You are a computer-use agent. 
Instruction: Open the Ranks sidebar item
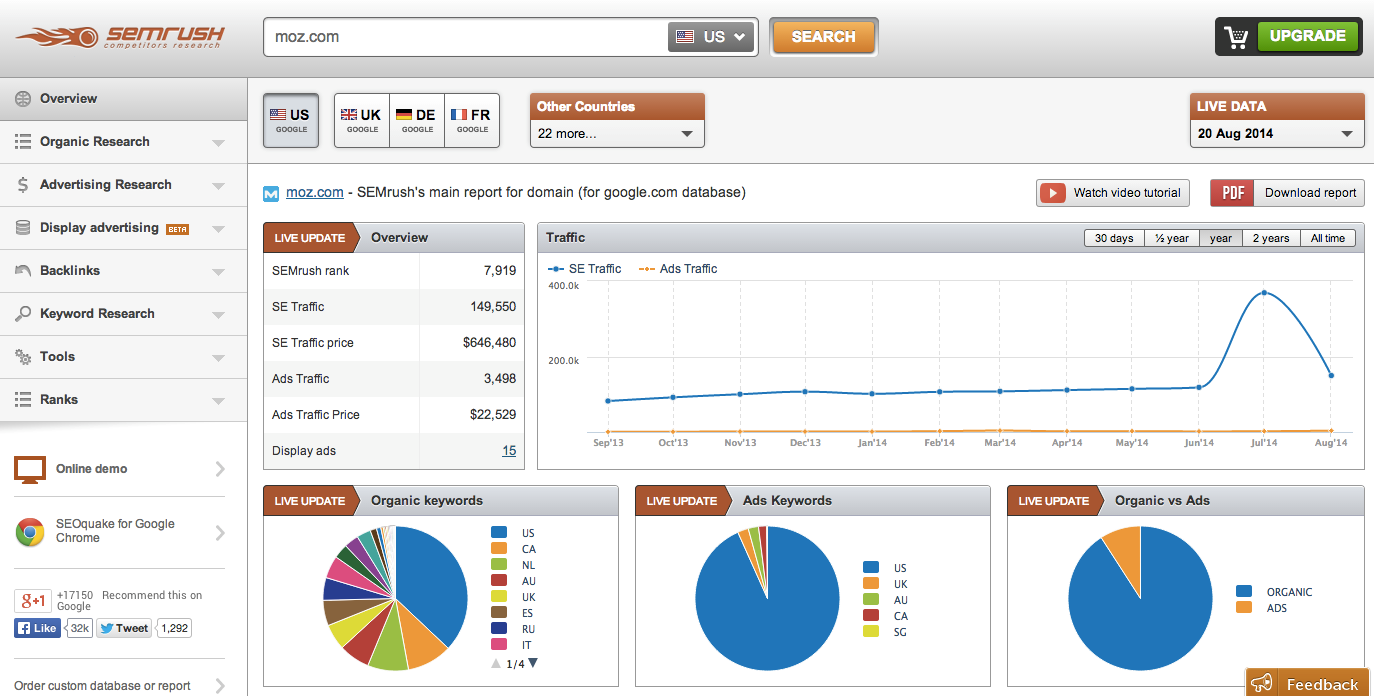click(123, 400)
